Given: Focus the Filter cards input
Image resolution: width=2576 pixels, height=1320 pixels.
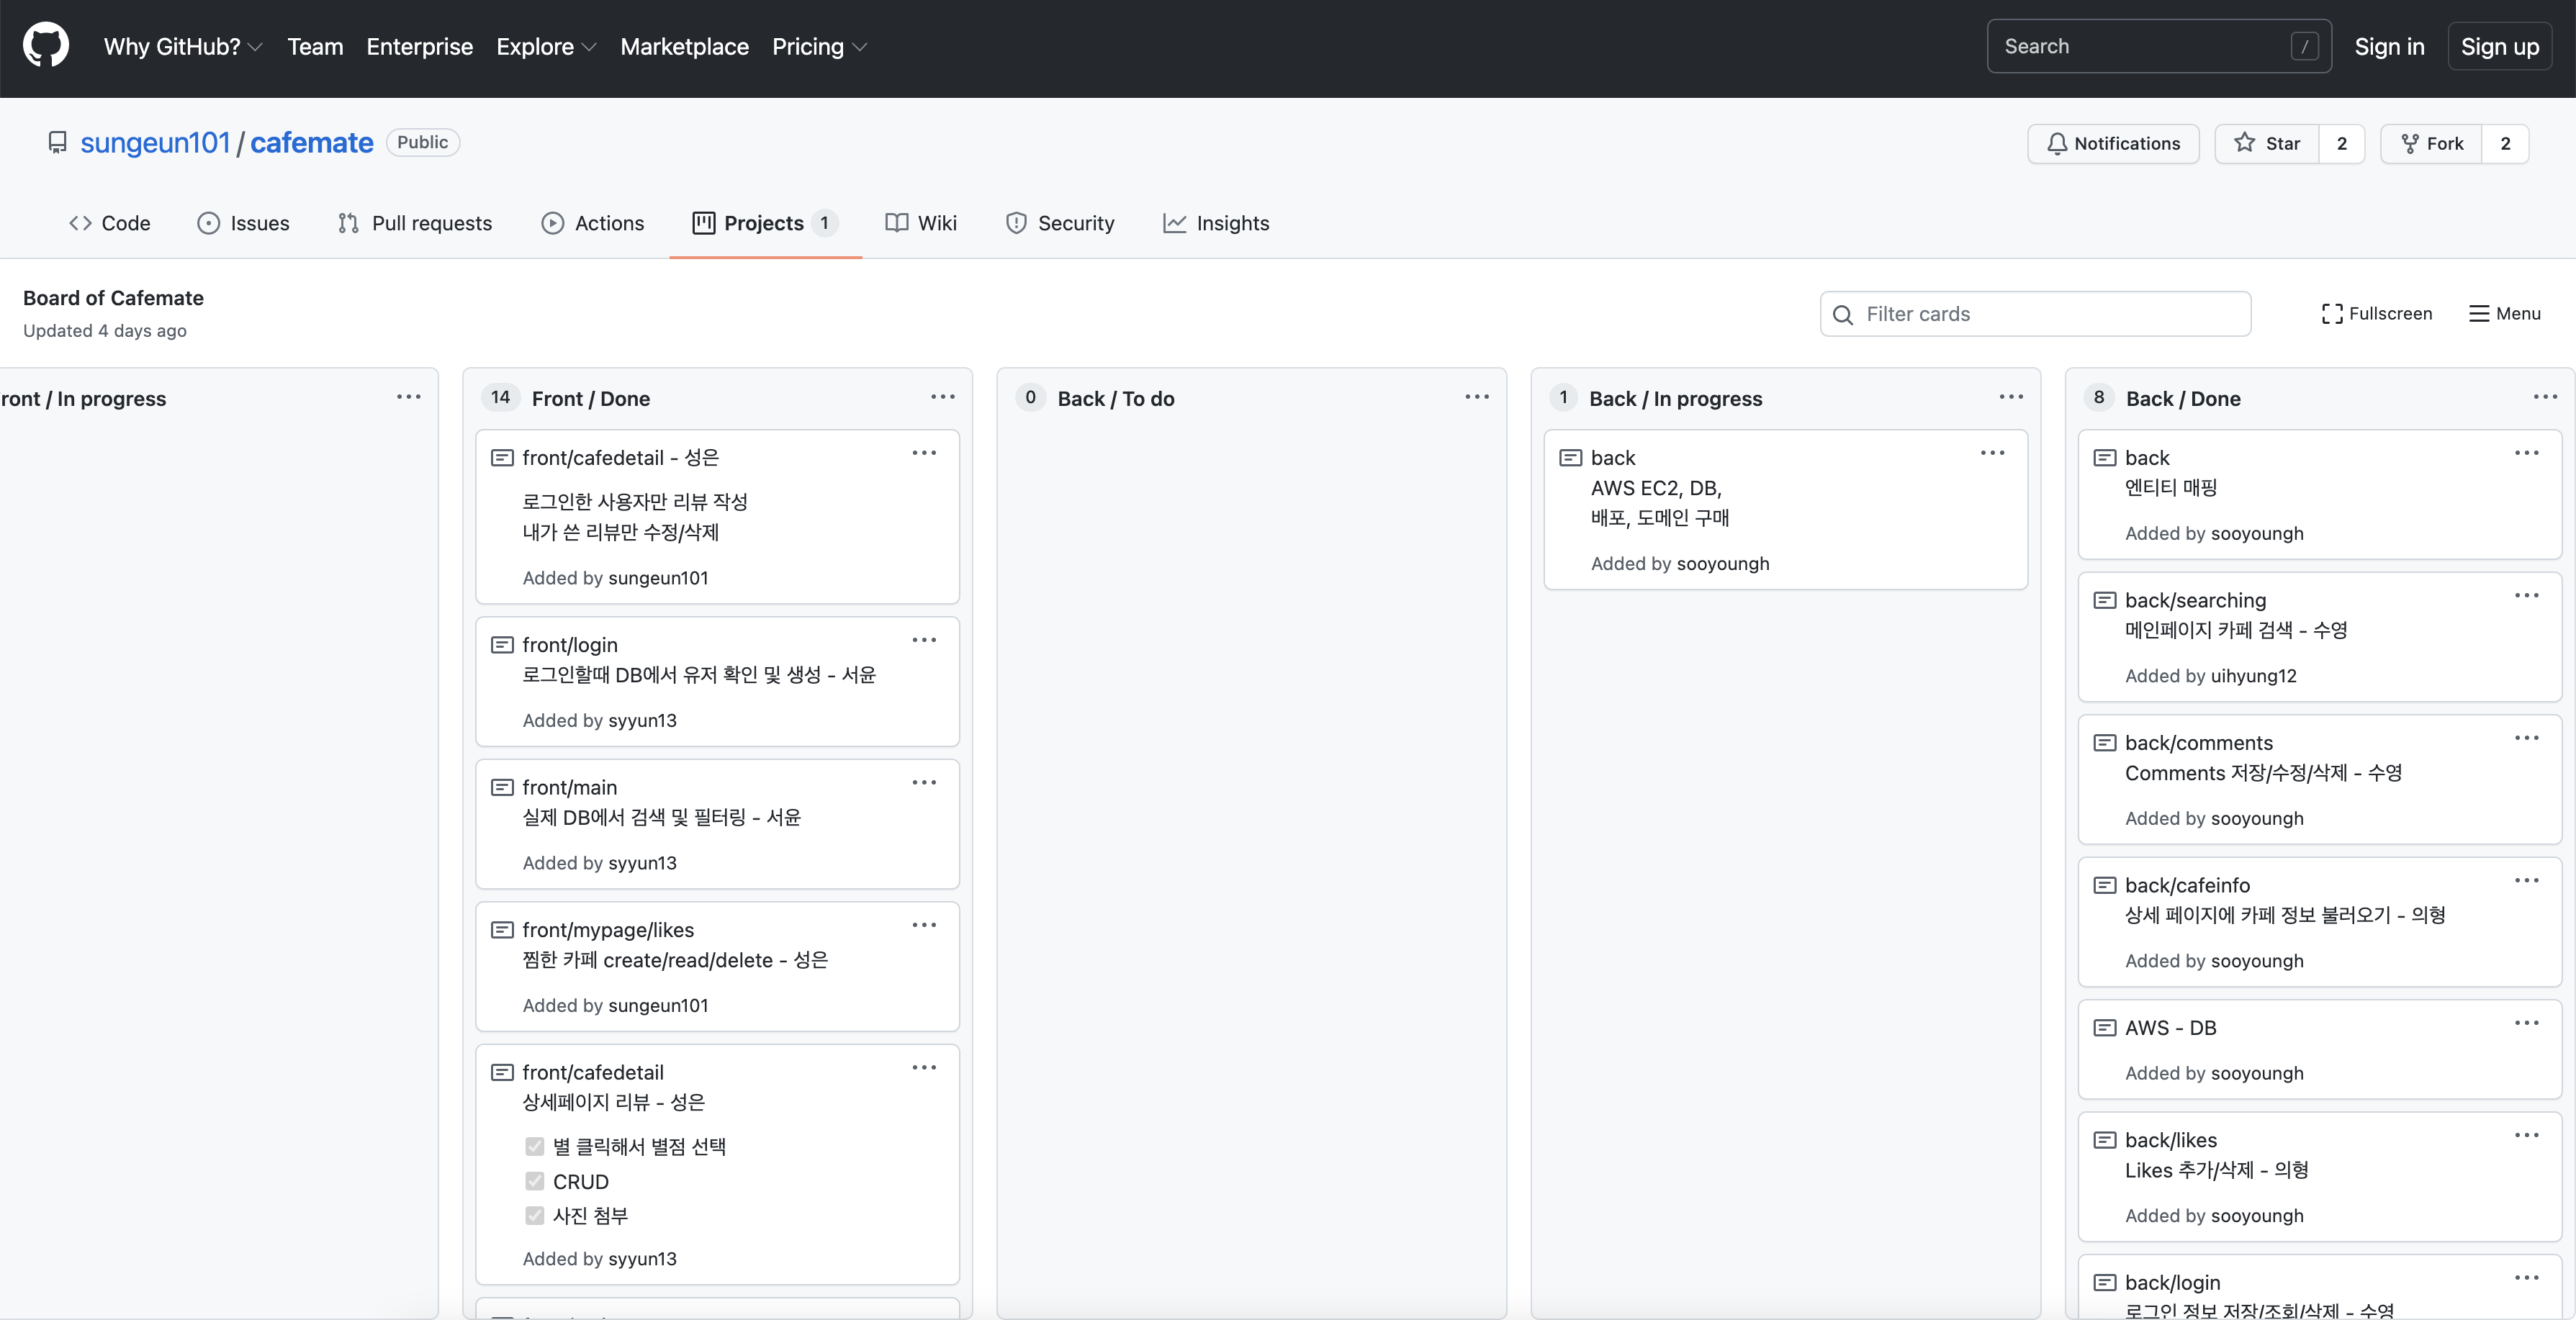Looking at the screenshot, I should pyautogui.click(x=2050, y=314).
